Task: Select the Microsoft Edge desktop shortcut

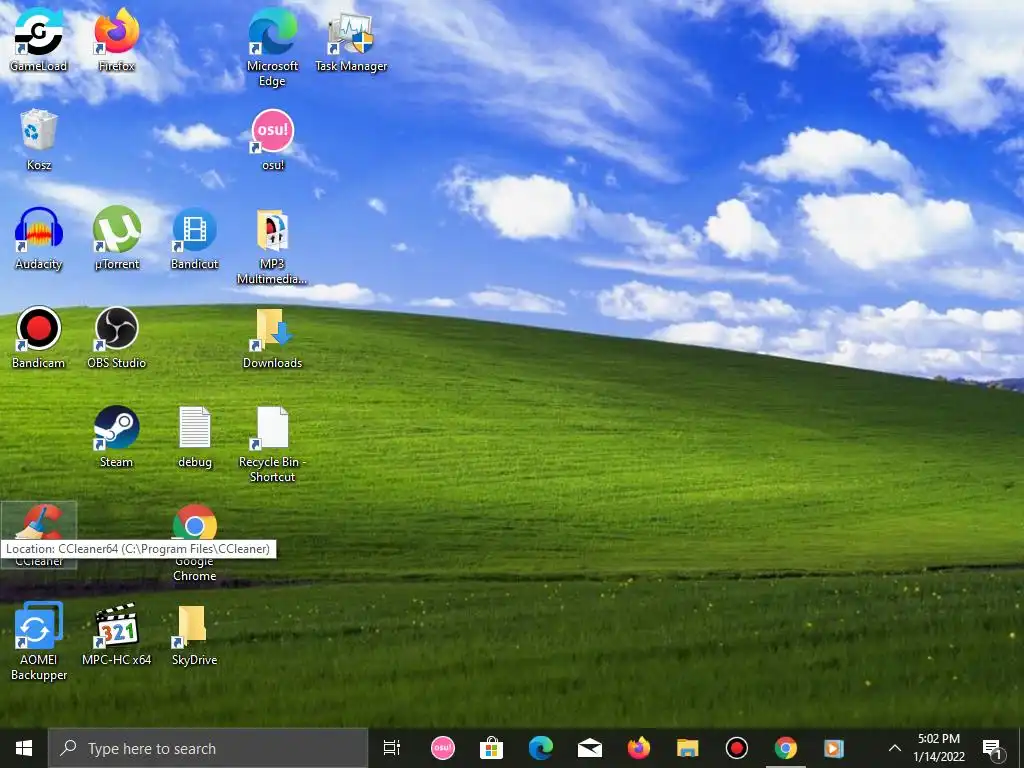Action: tap(272, 47)
